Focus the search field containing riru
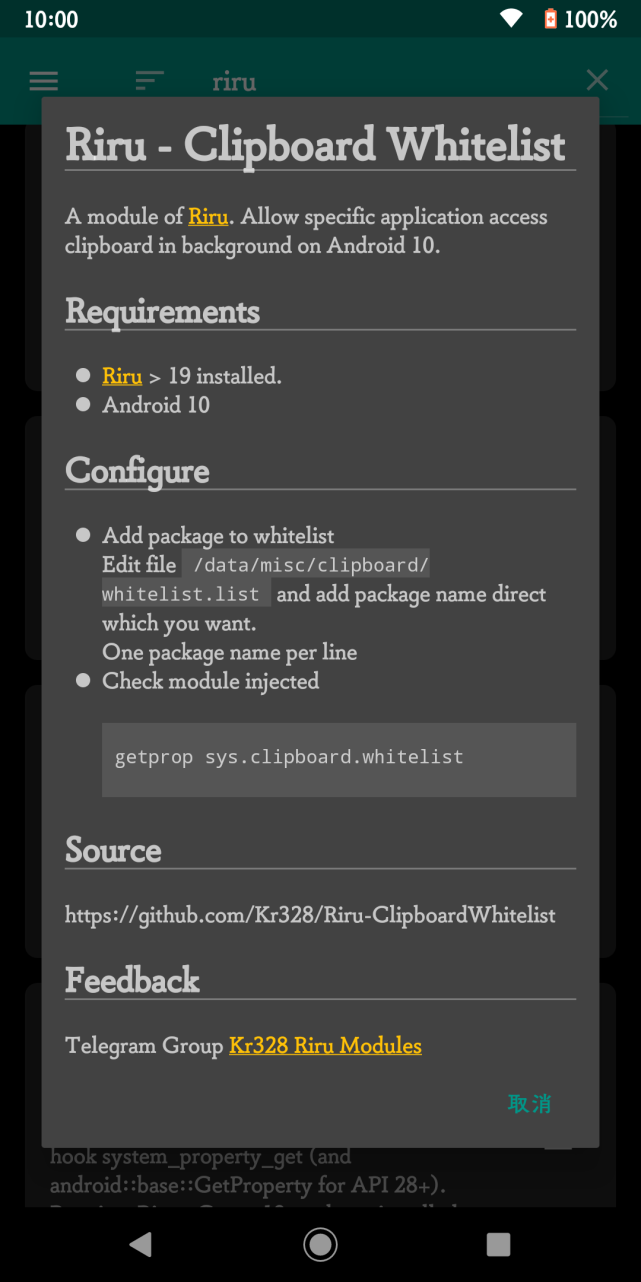Image resolution: width=641 pixels, height=1282 pixels. [380, 81]
